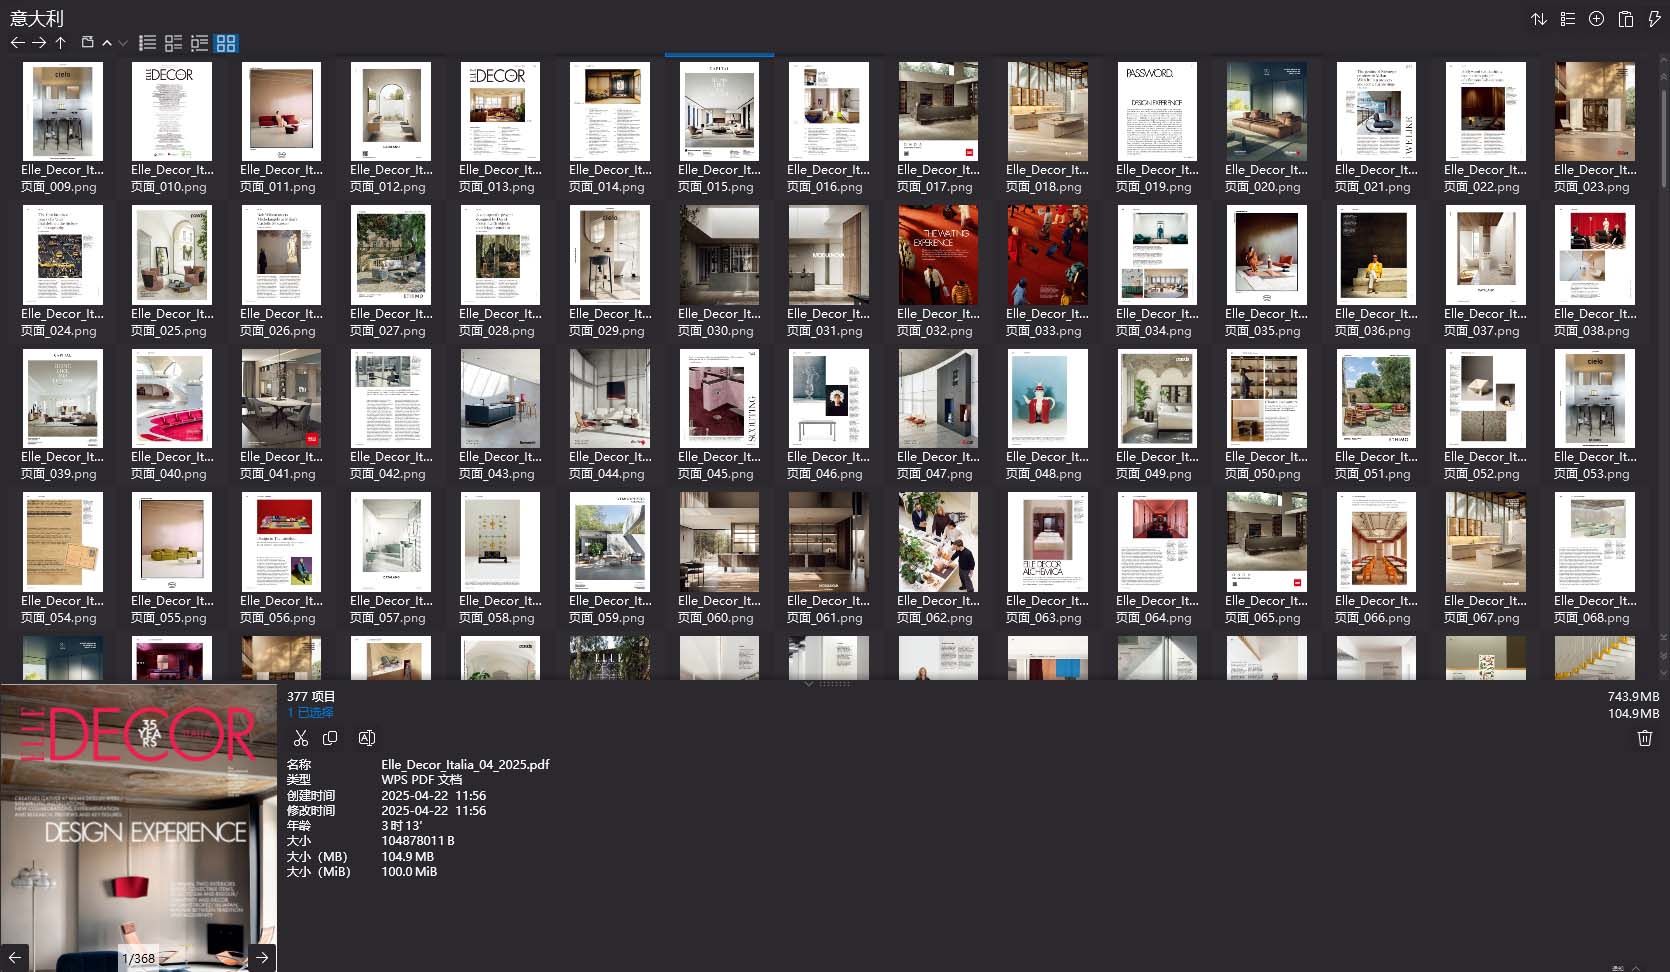This screenshot has height=972, width=1670.
Task: Click the circled plus new item icon
Action: (x=1596, y=19)
